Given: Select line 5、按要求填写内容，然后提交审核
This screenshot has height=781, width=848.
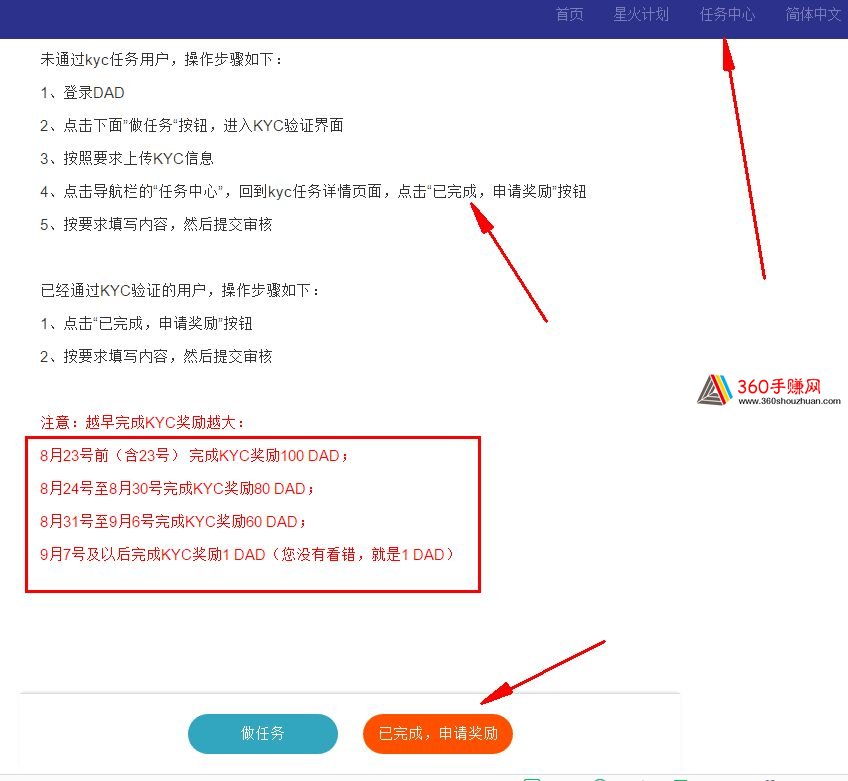Looking at the screenshot, I should pos(156,224).
